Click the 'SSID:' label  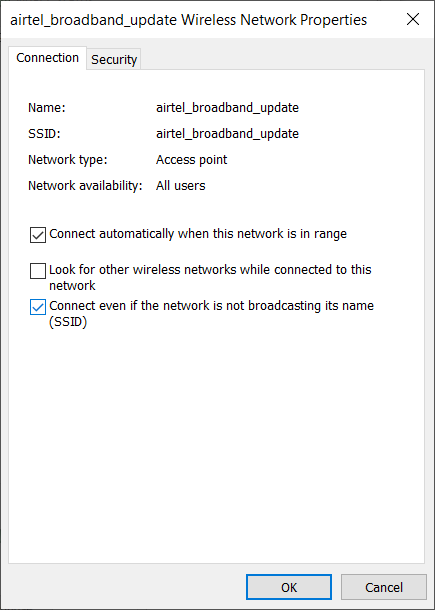pyautogui.click(x=45, y=134)
